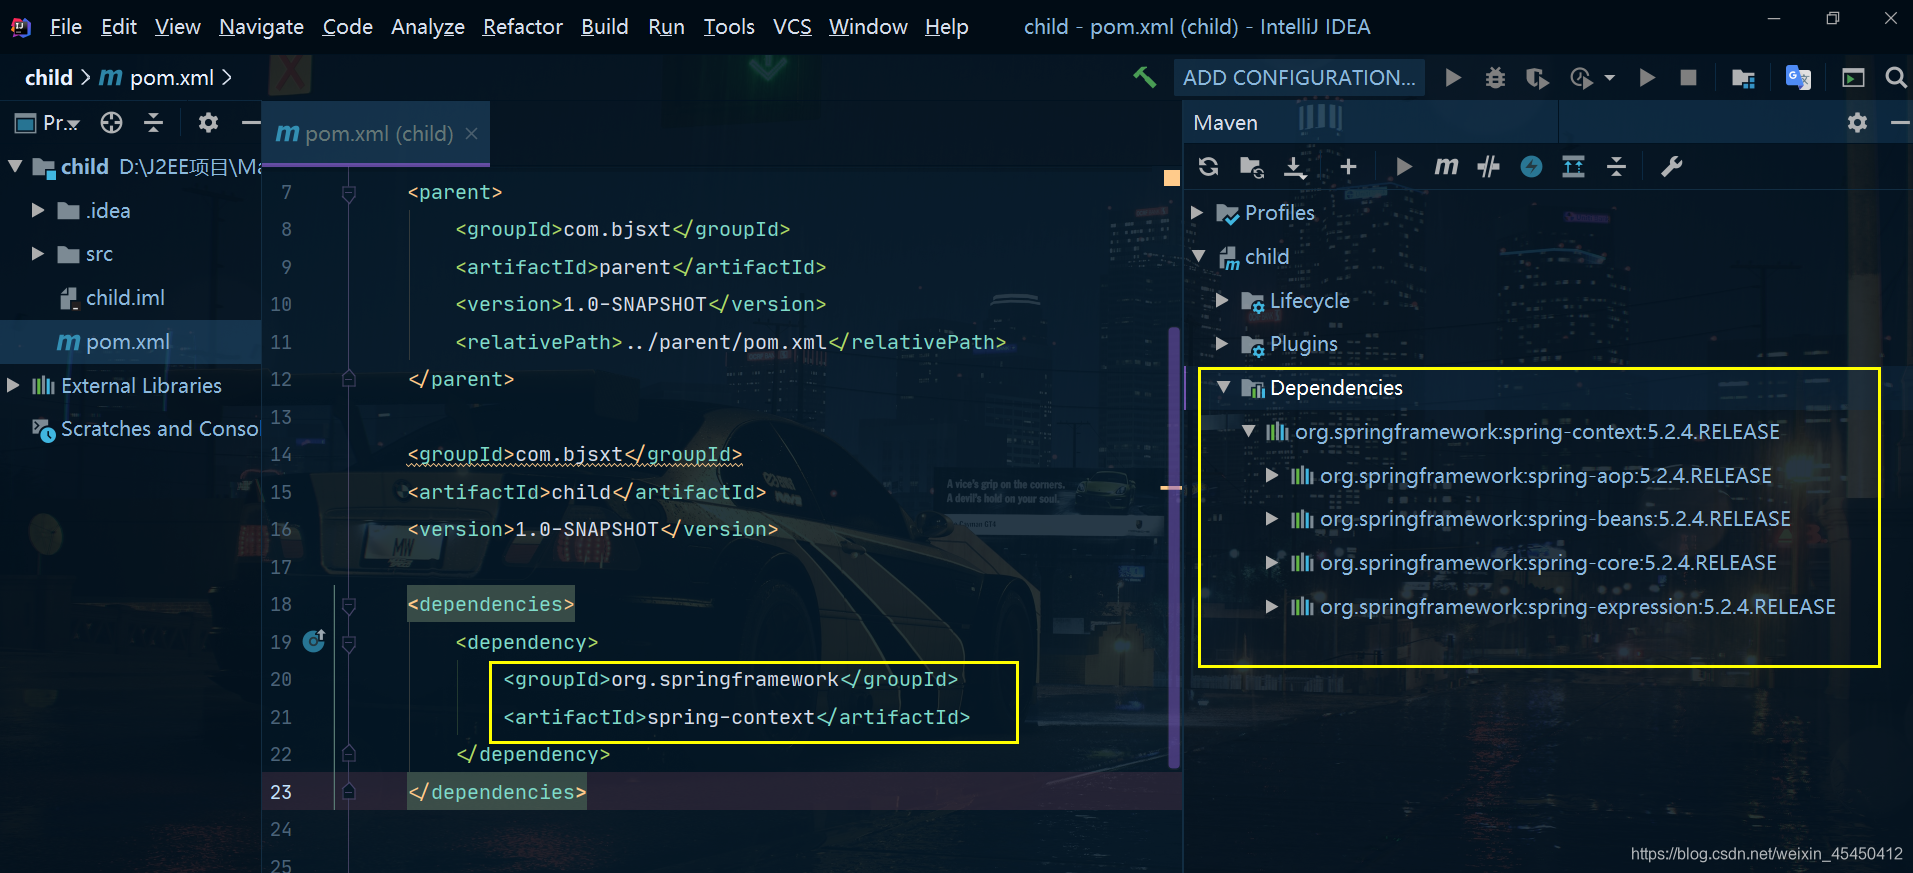The width and height of the screenshot is (1913, 873).
Task: Open Maven settings wrench icon
Action: coord(1671,166)
